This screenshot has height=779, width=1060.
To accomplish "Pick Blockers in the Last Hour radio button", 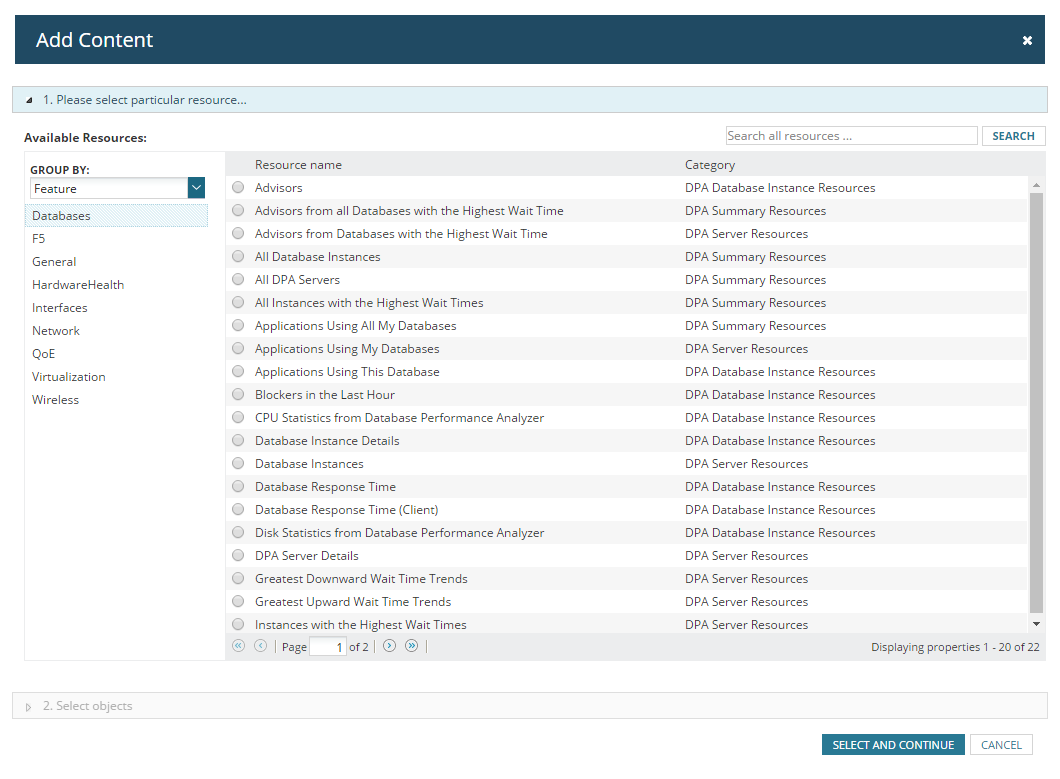I will [x=238, y=394].
